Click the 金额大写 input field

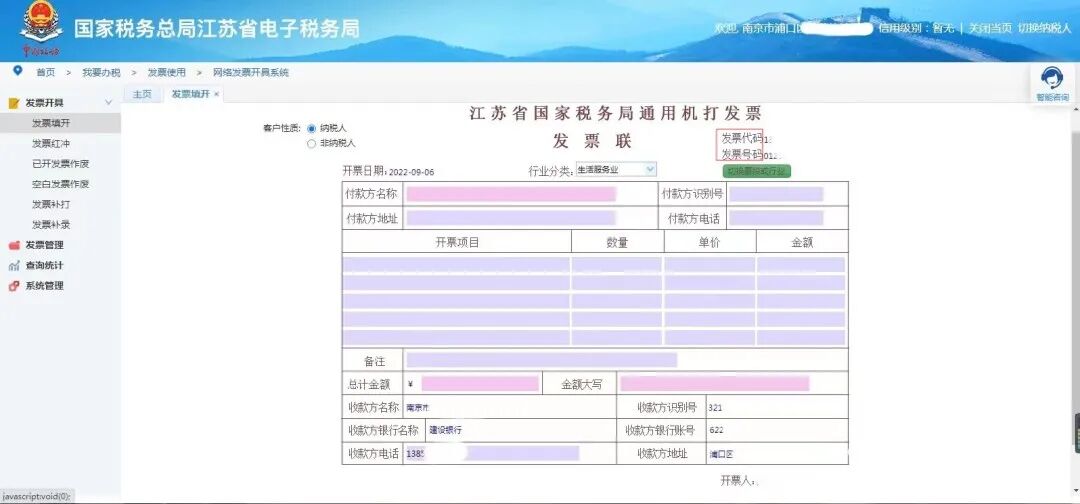coord(714,384)
